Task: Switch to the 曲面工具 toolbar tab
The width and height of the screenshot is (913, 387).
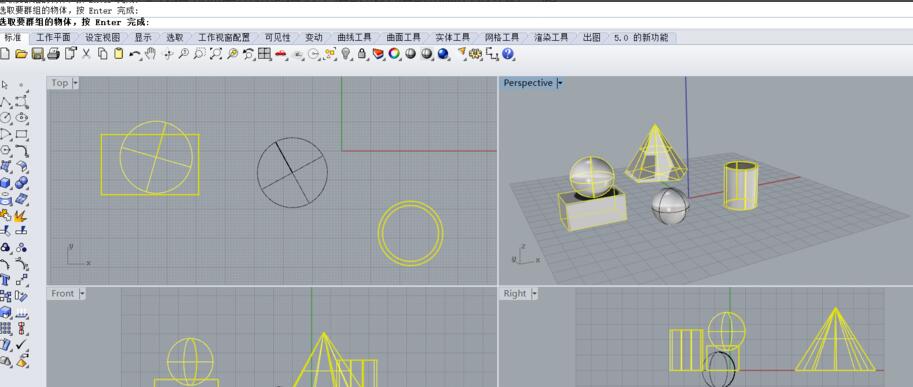Action: 404,37
